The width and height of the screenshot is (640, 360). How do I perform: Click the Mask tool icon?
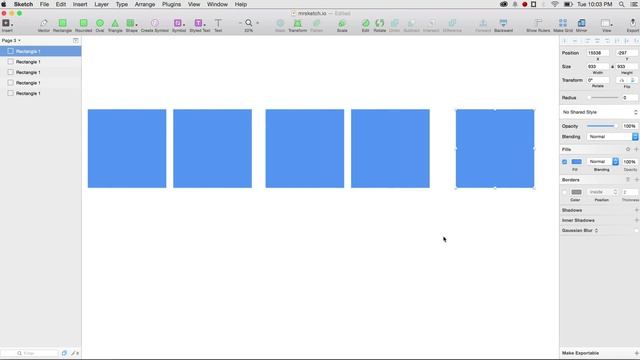(x=280, y=25)
